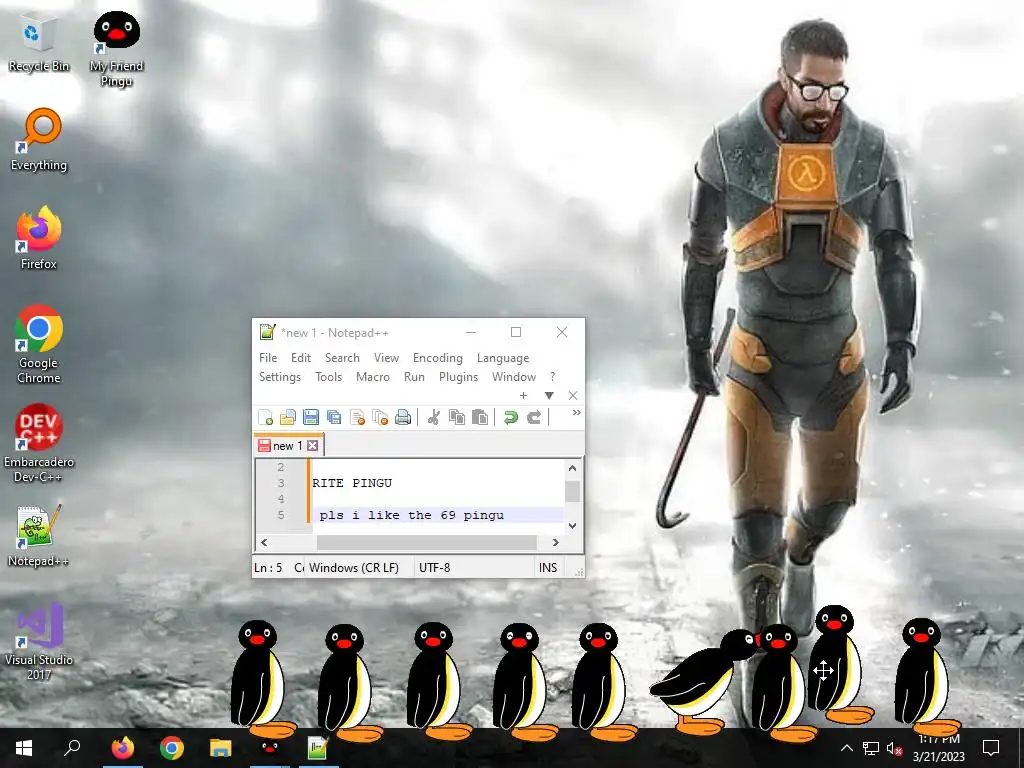Select the Firefox desktop shortcut
The height and width of the screenshot is (768, 1024).
(x=39, y=238)
